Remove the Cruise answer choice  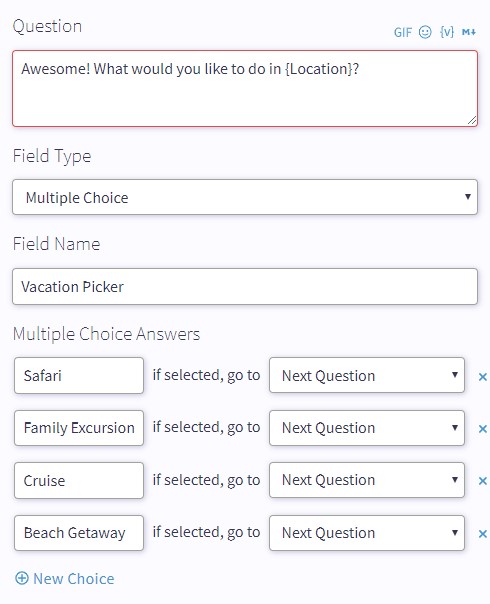point(482,481)
